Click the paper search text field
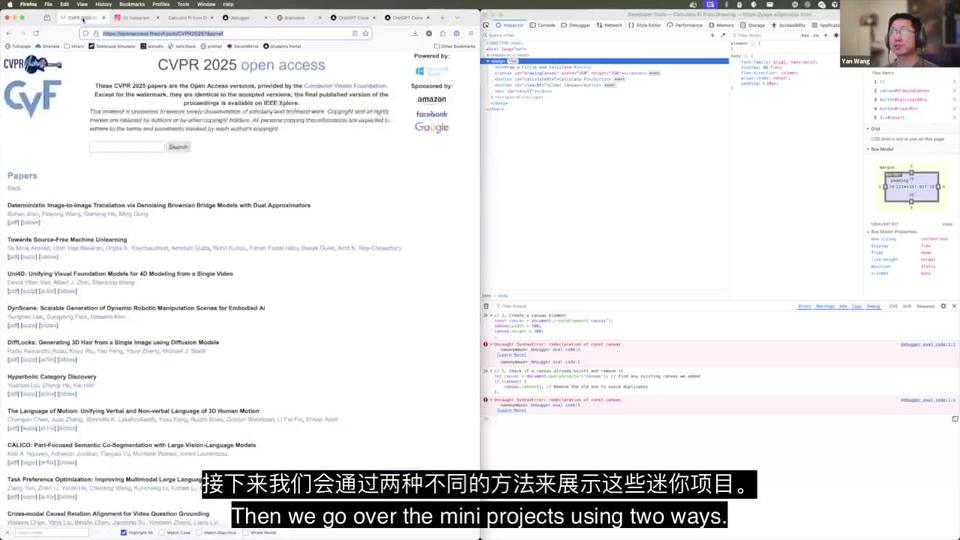Screen dimensions: 960x540 (x=127, y=147)
